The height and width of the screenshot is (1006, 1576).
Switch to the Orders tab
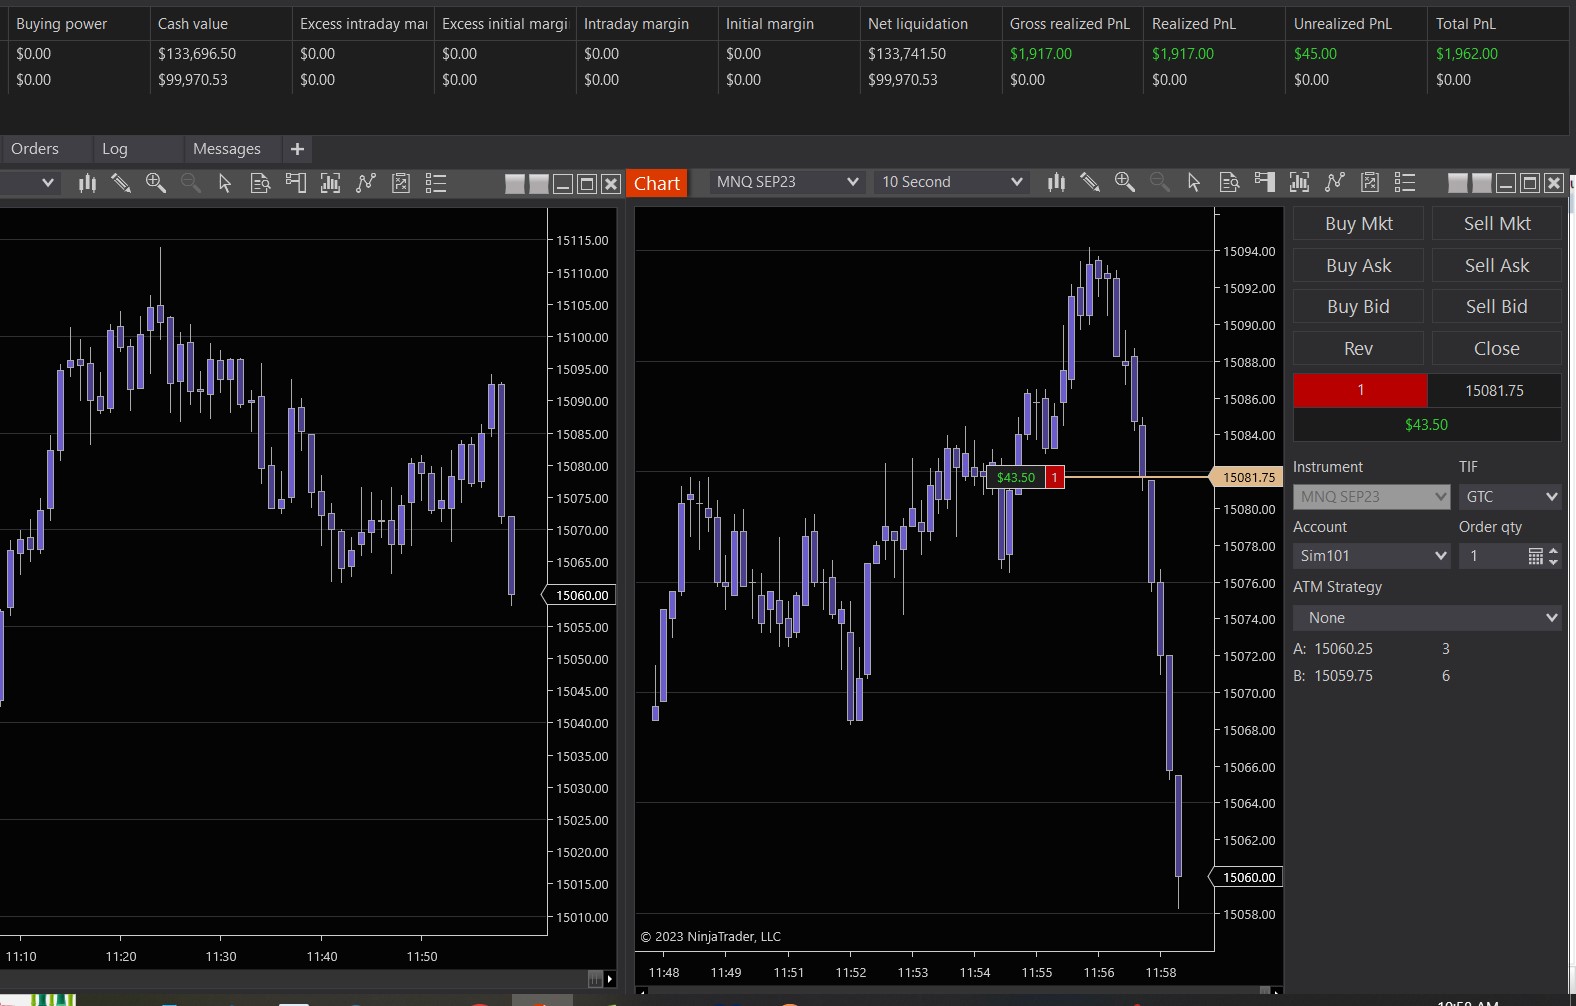(35, 149)
